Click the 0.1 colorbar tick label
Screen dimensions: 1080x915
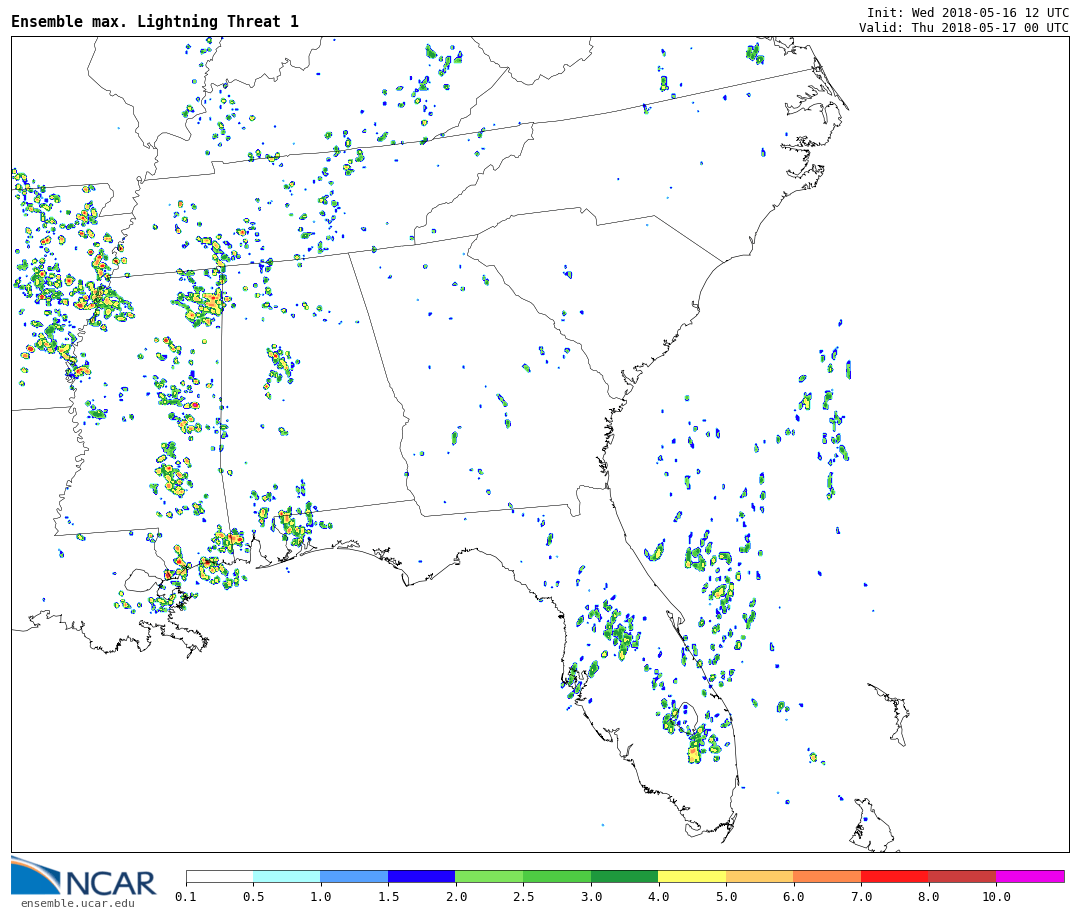tap(186, 897)
